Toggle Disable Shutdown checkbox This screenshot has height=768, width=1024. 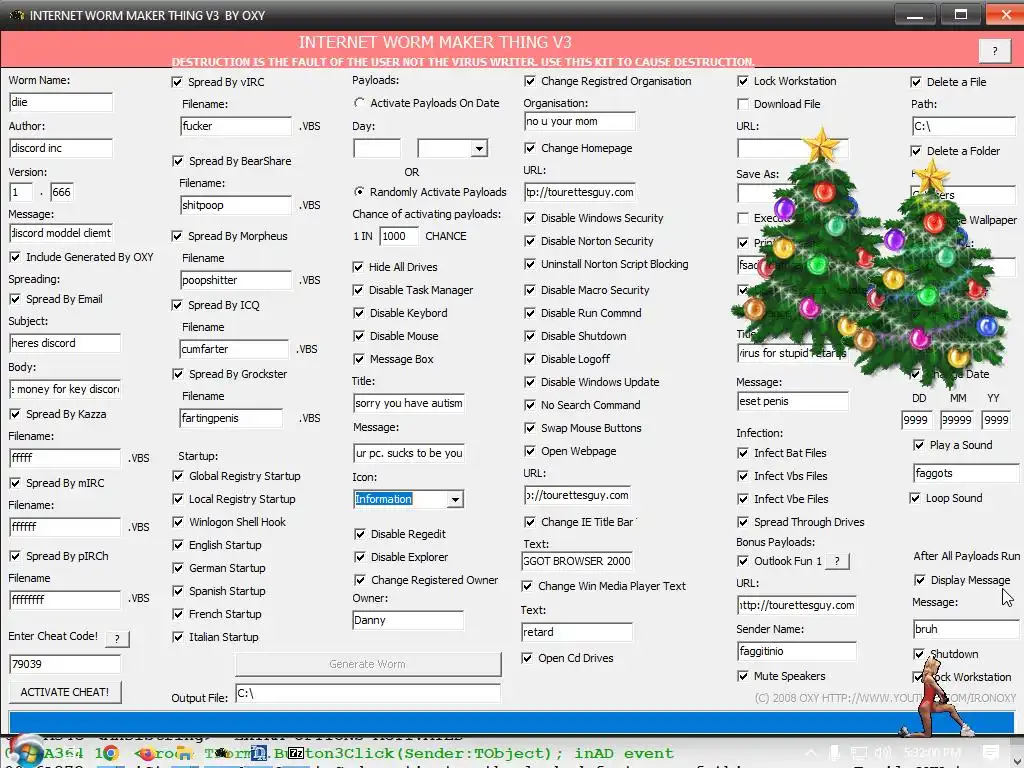pos(530,336)
